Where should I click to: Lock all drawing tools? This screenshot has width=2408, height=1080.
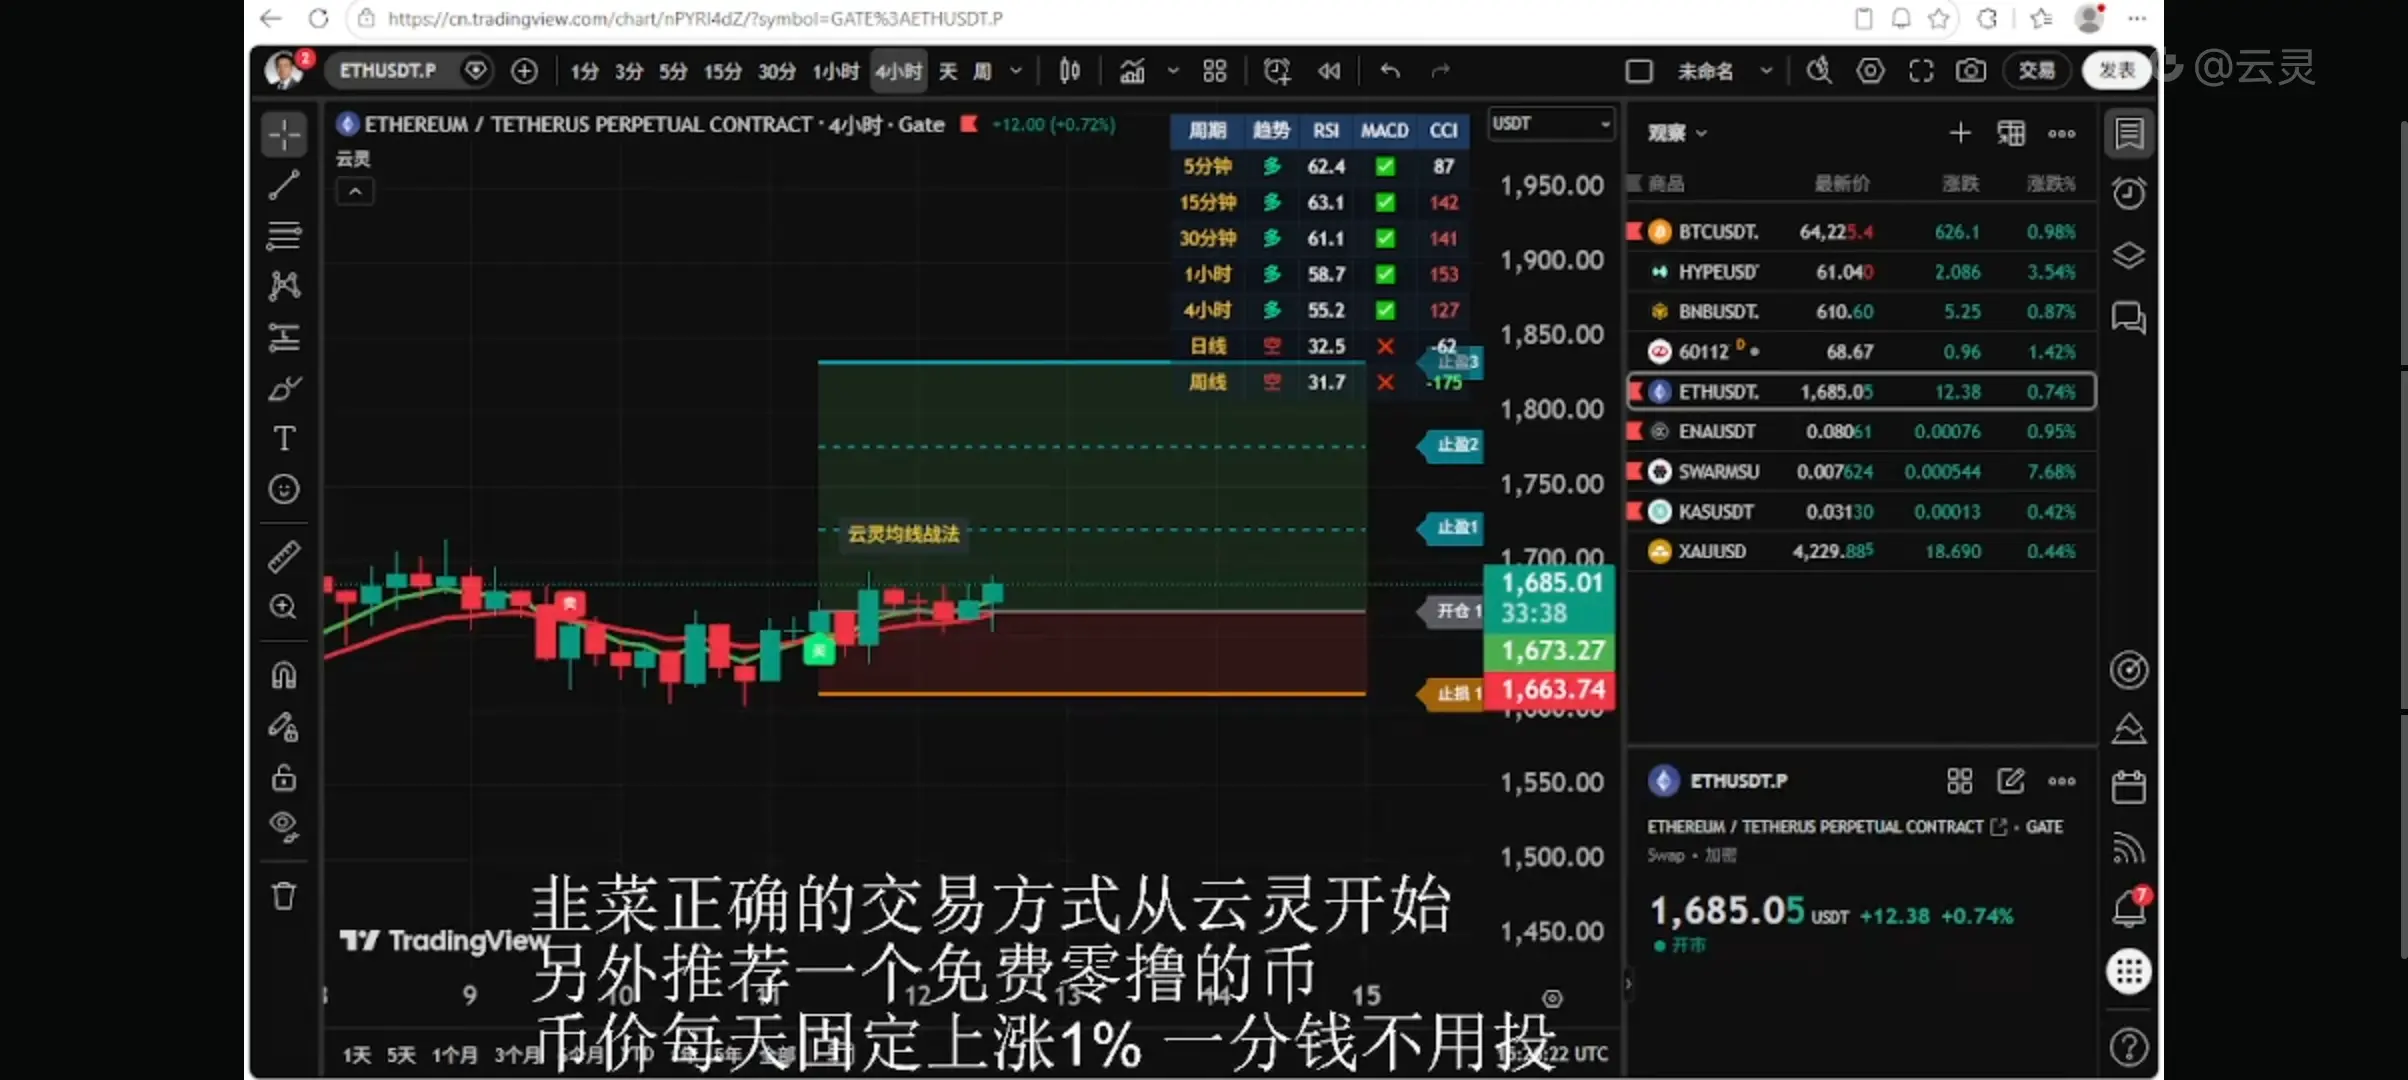[284, 778]
